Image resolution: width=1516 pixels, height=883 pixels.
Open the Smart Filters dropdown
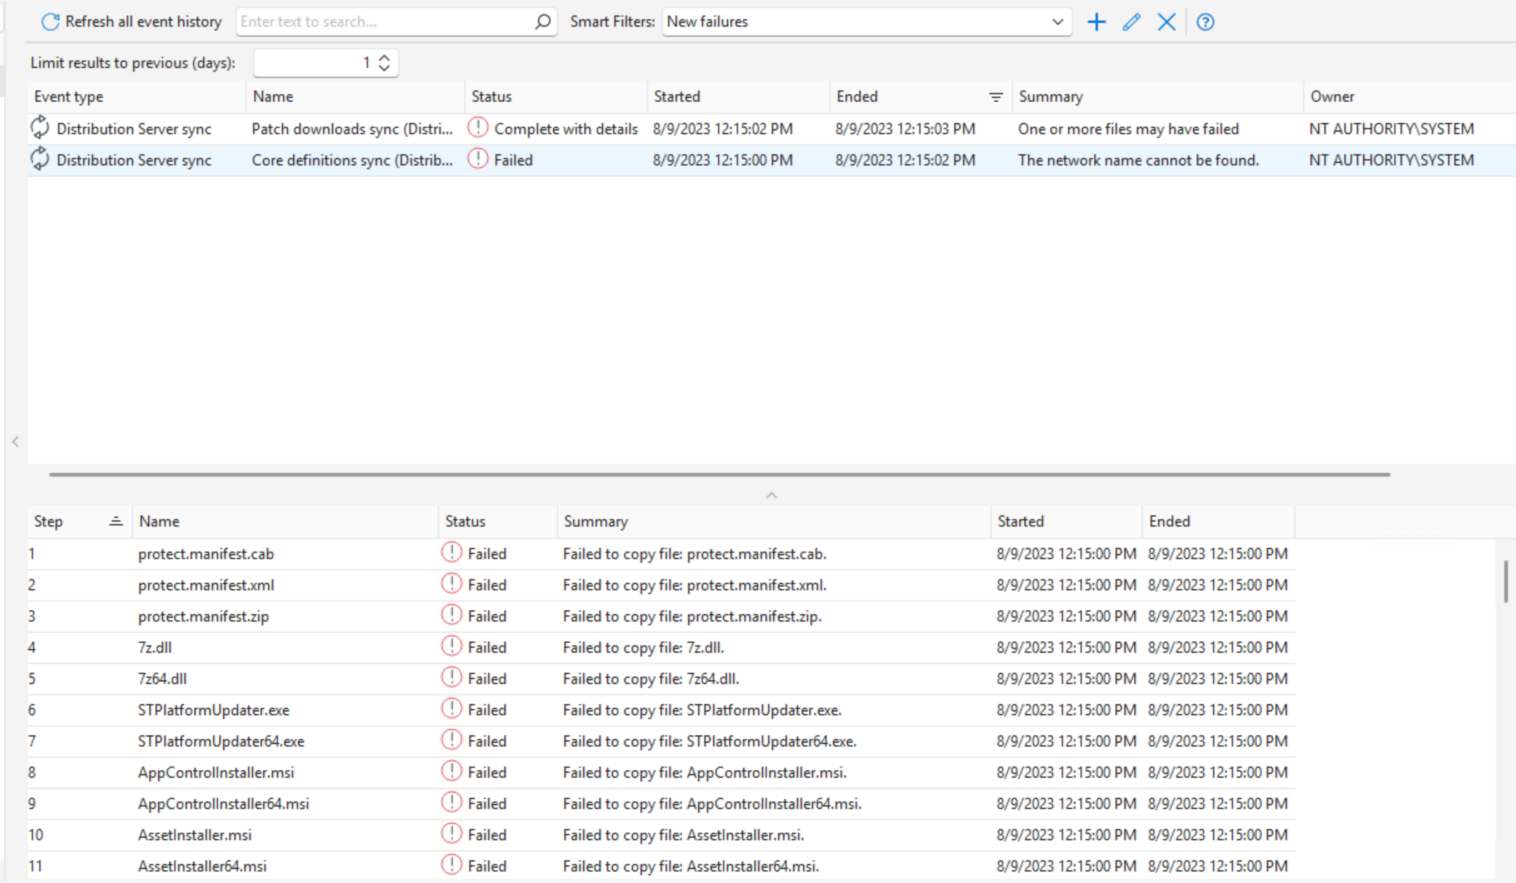[1057, 21]
